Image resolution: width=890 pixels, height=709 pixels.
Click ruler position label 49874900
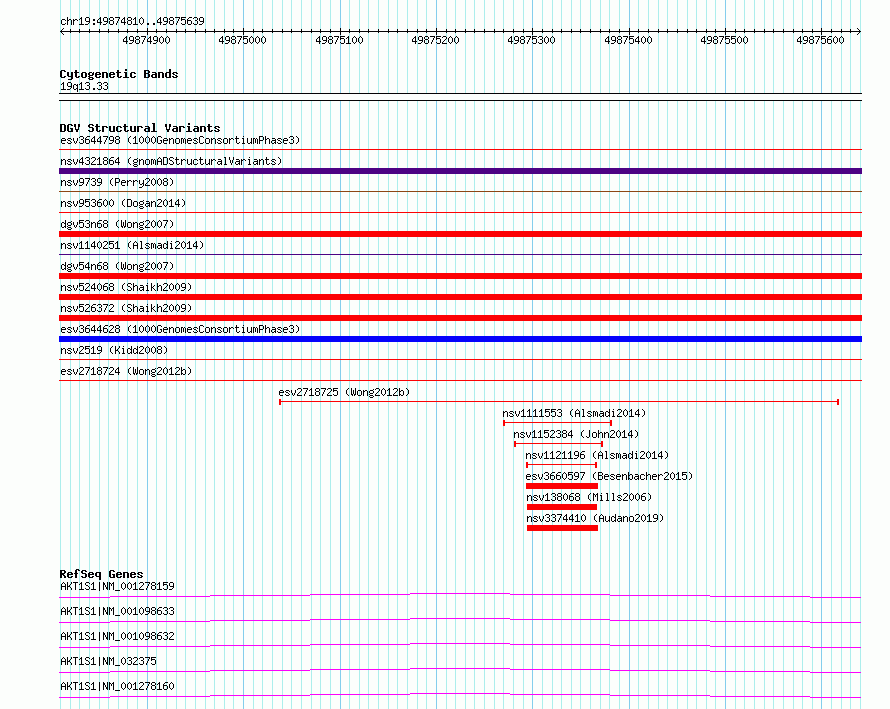coord(146,40)
